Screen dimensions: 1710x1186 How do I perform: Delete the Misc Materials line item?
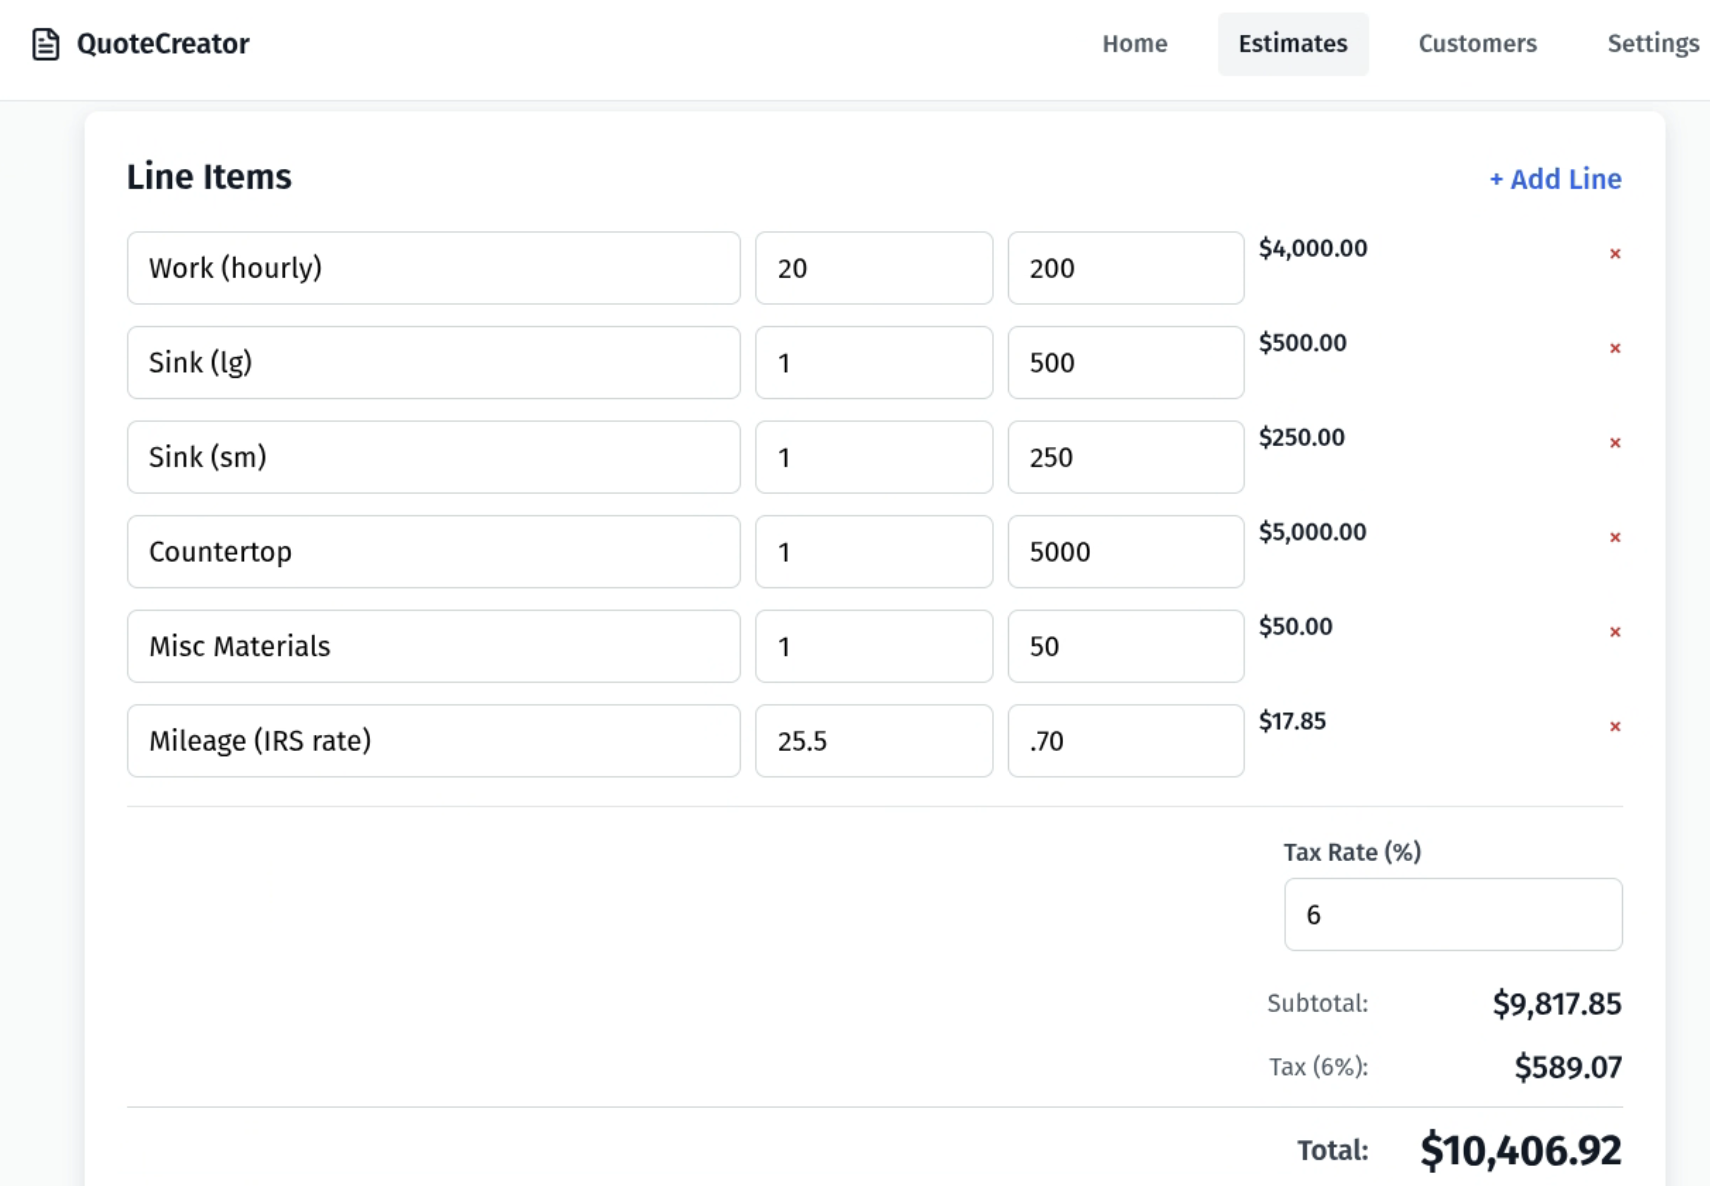click(1615, 632)
